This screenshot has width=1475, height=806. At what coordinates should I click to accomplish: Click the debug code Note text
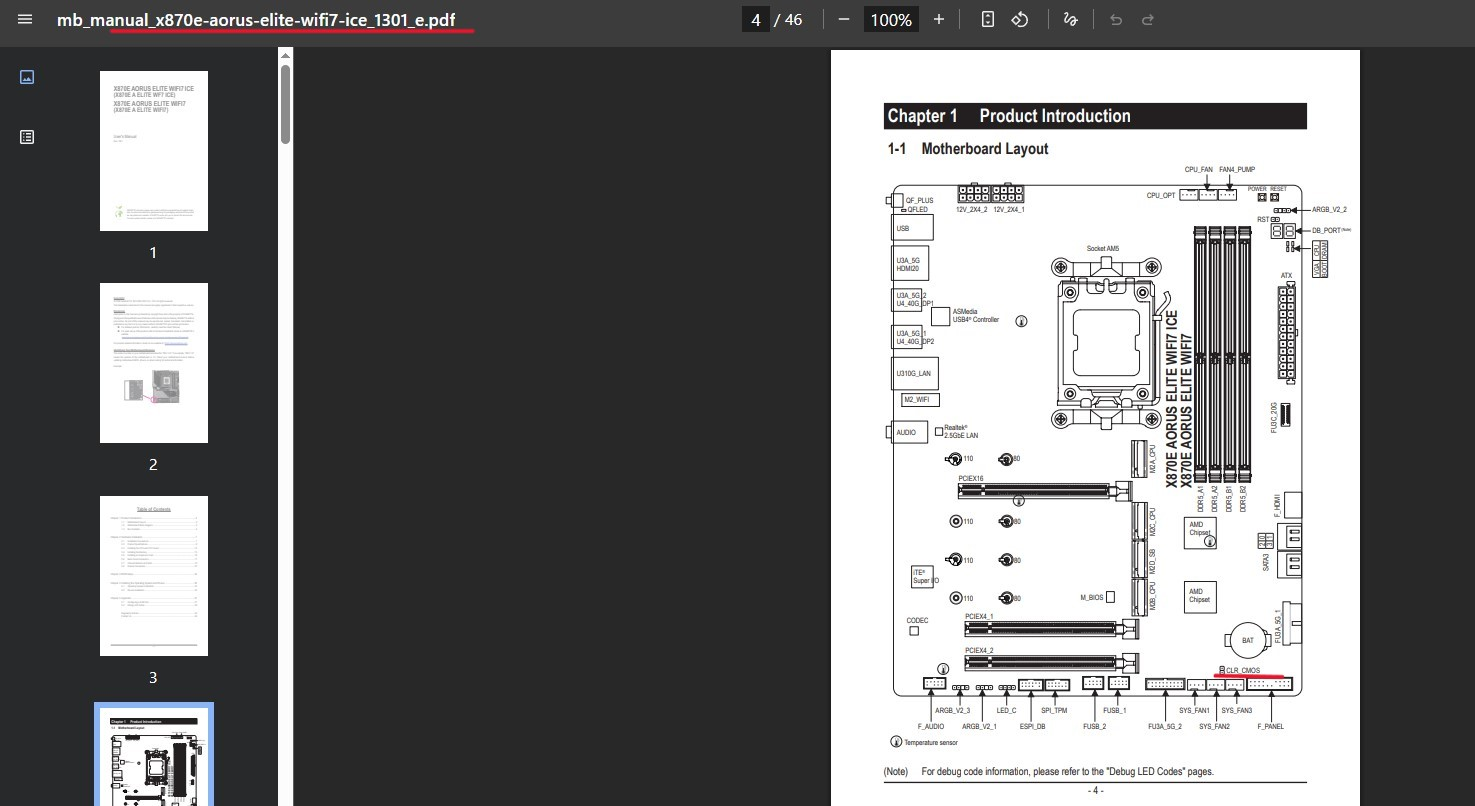[x=1048, y=772]
